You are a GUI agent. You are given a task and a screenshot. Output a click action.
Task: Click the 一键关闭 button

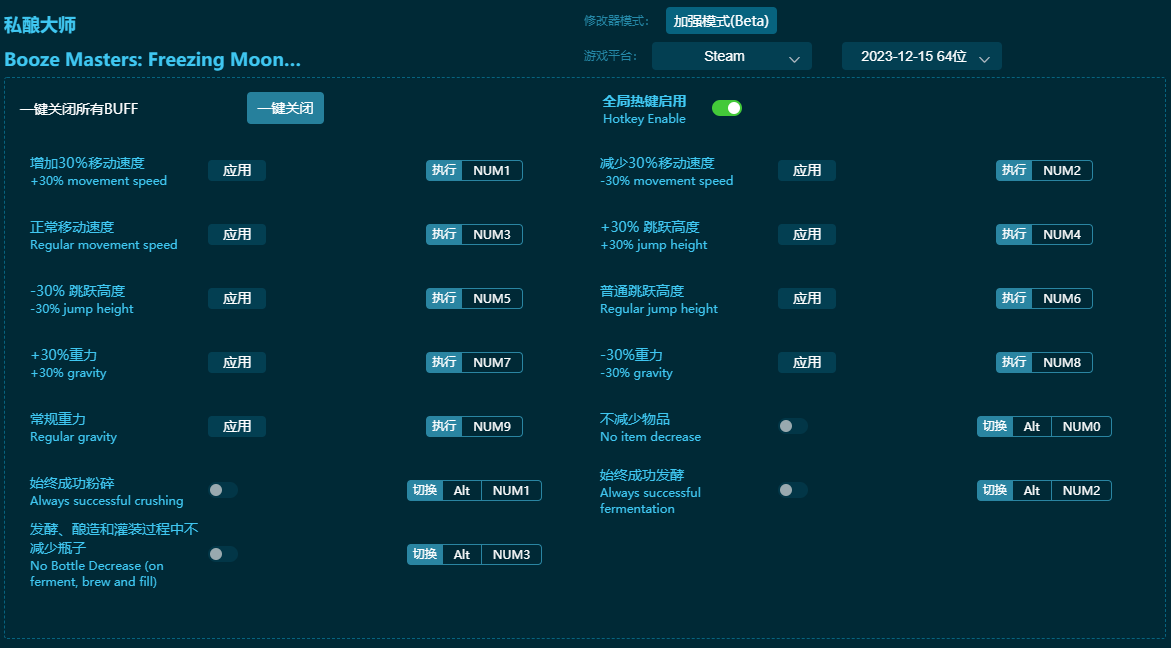[285, 108]
